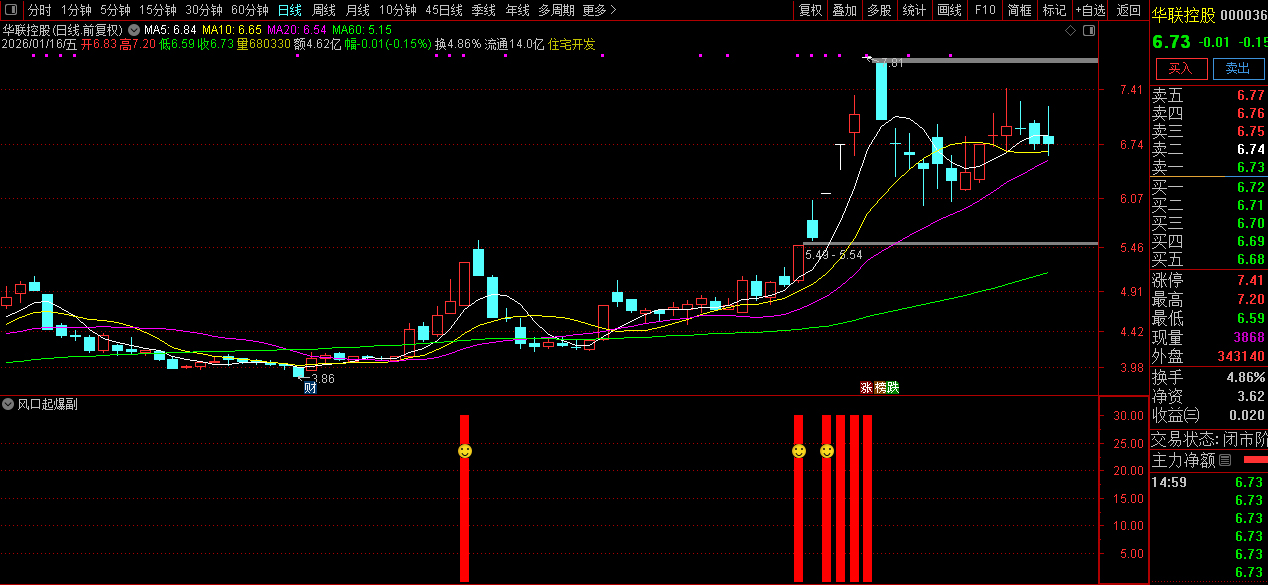Open the 多周期 multi-period view
The width and height of the screenshot is (1268, 585).
(x=556, y=10)
